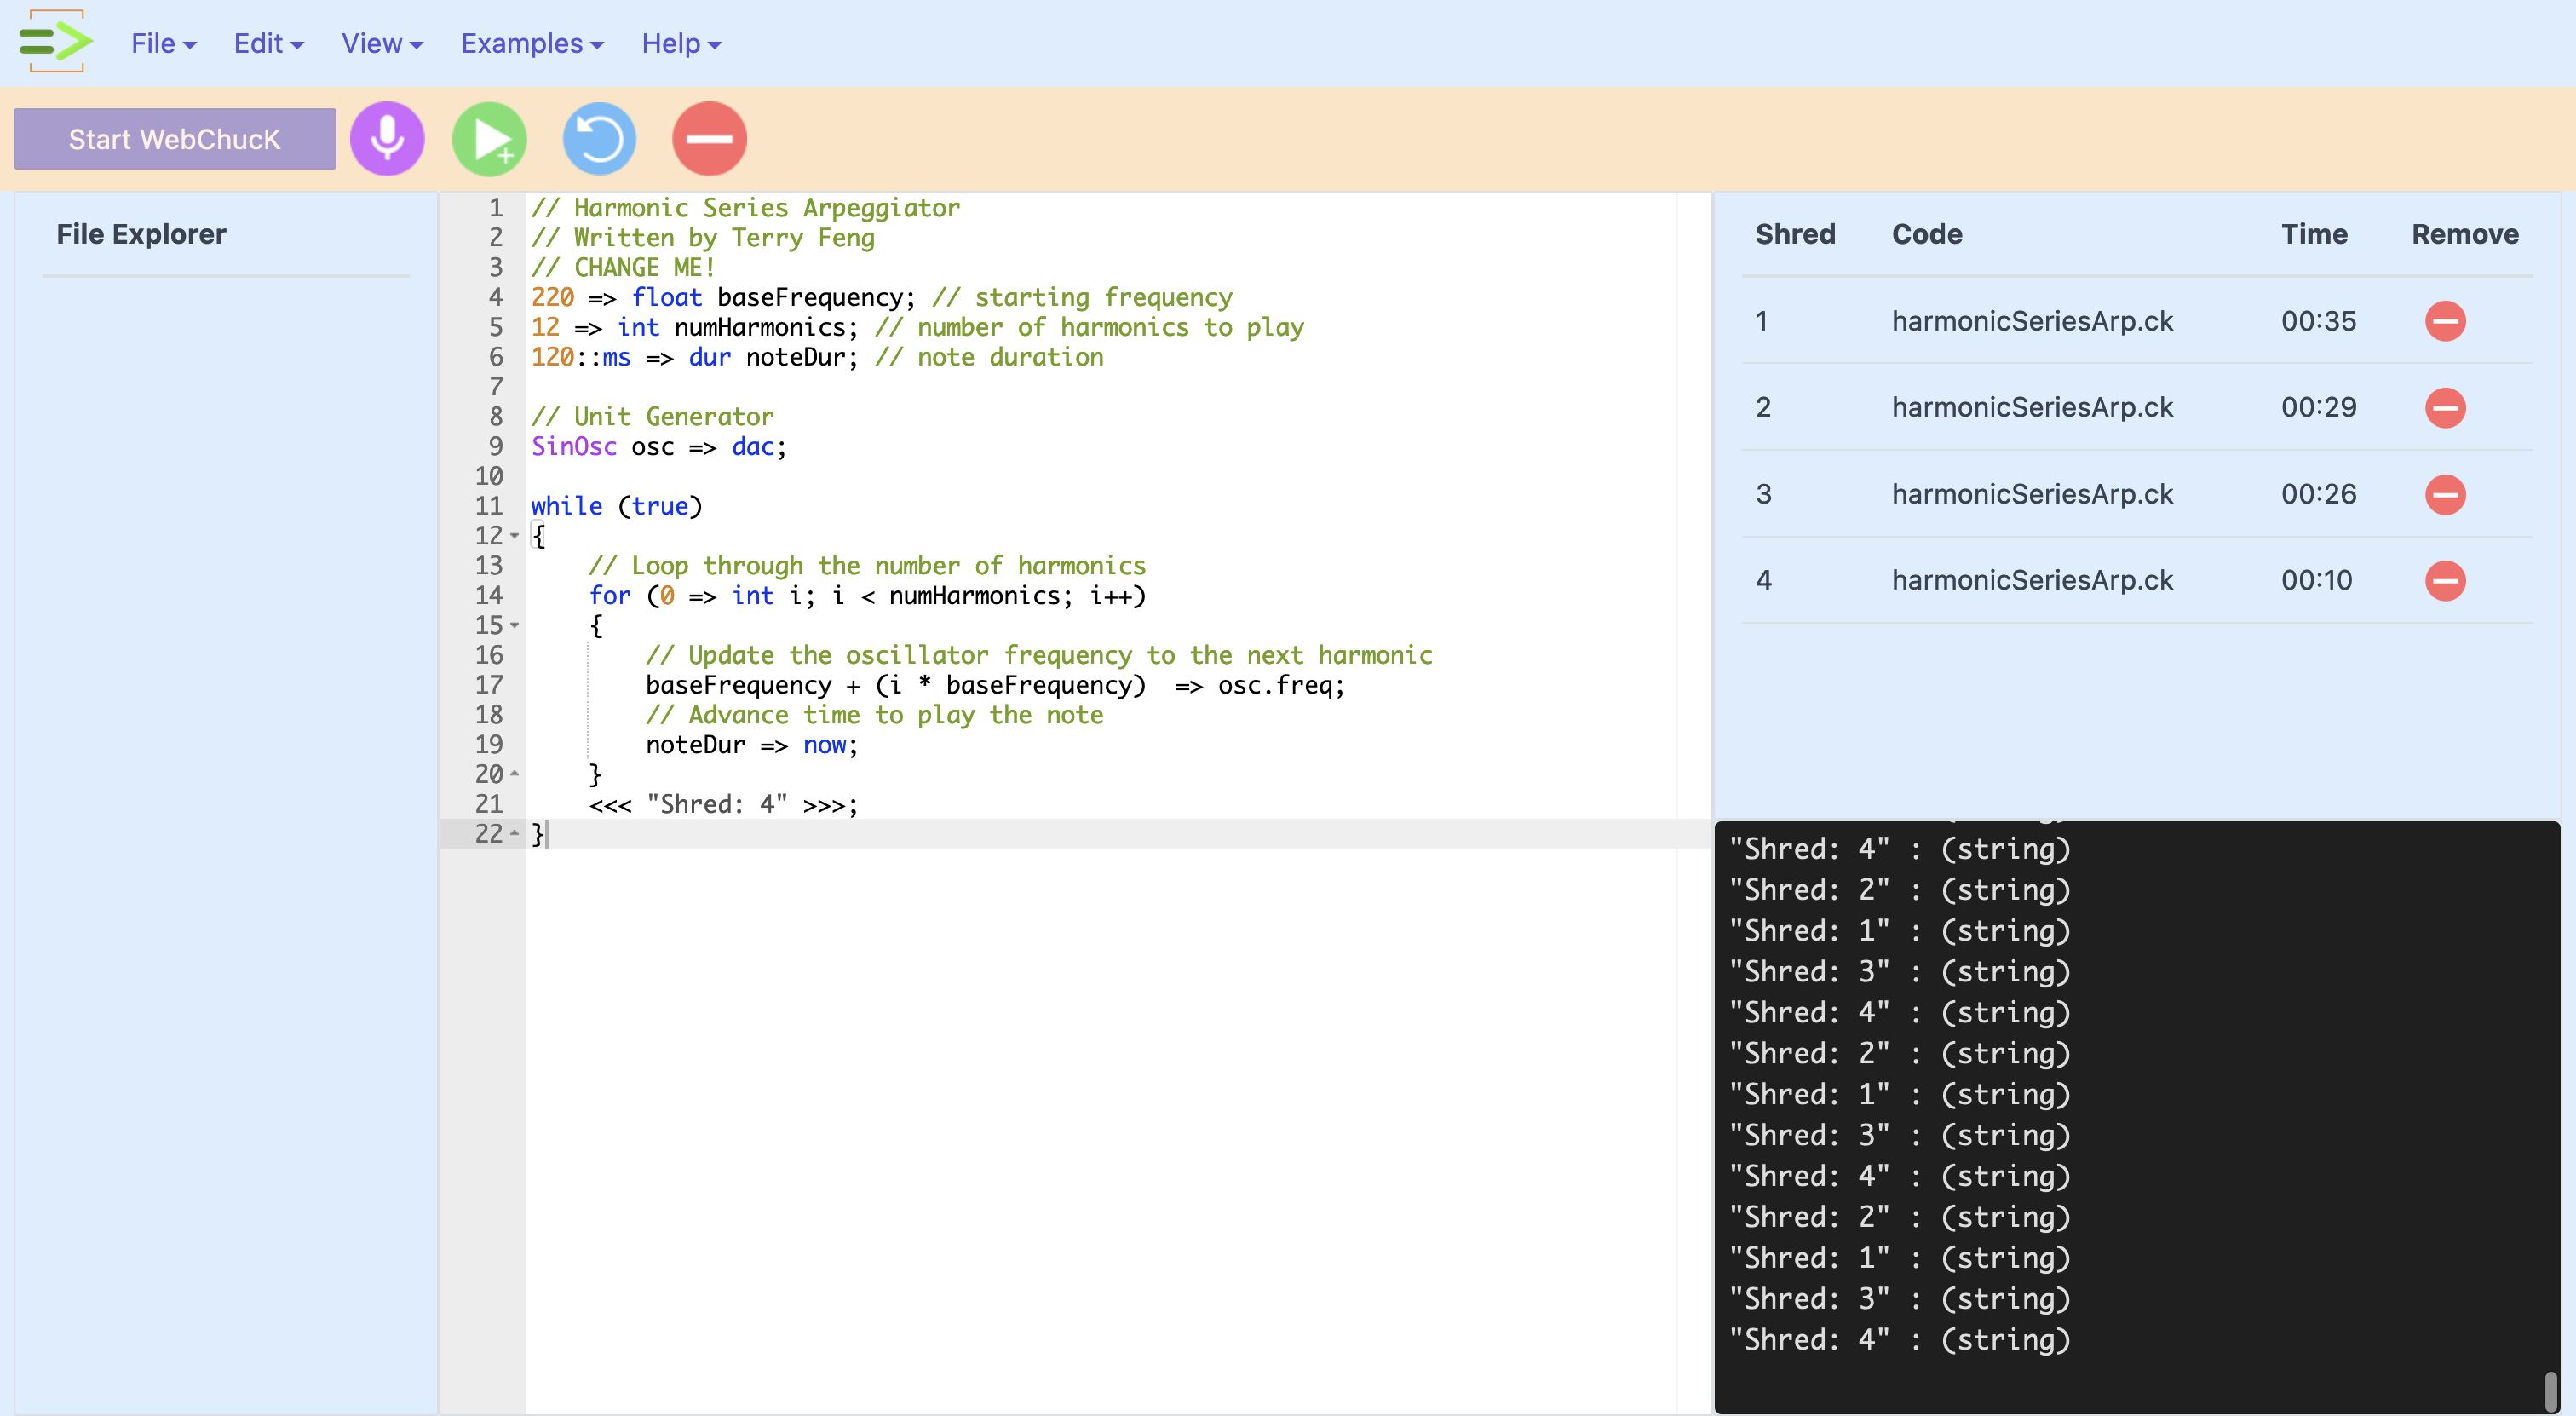Image resolution: width=2576 pixels, height=1416 pixels.
Task: Add shred with green play button
Action: coord(490,139)
